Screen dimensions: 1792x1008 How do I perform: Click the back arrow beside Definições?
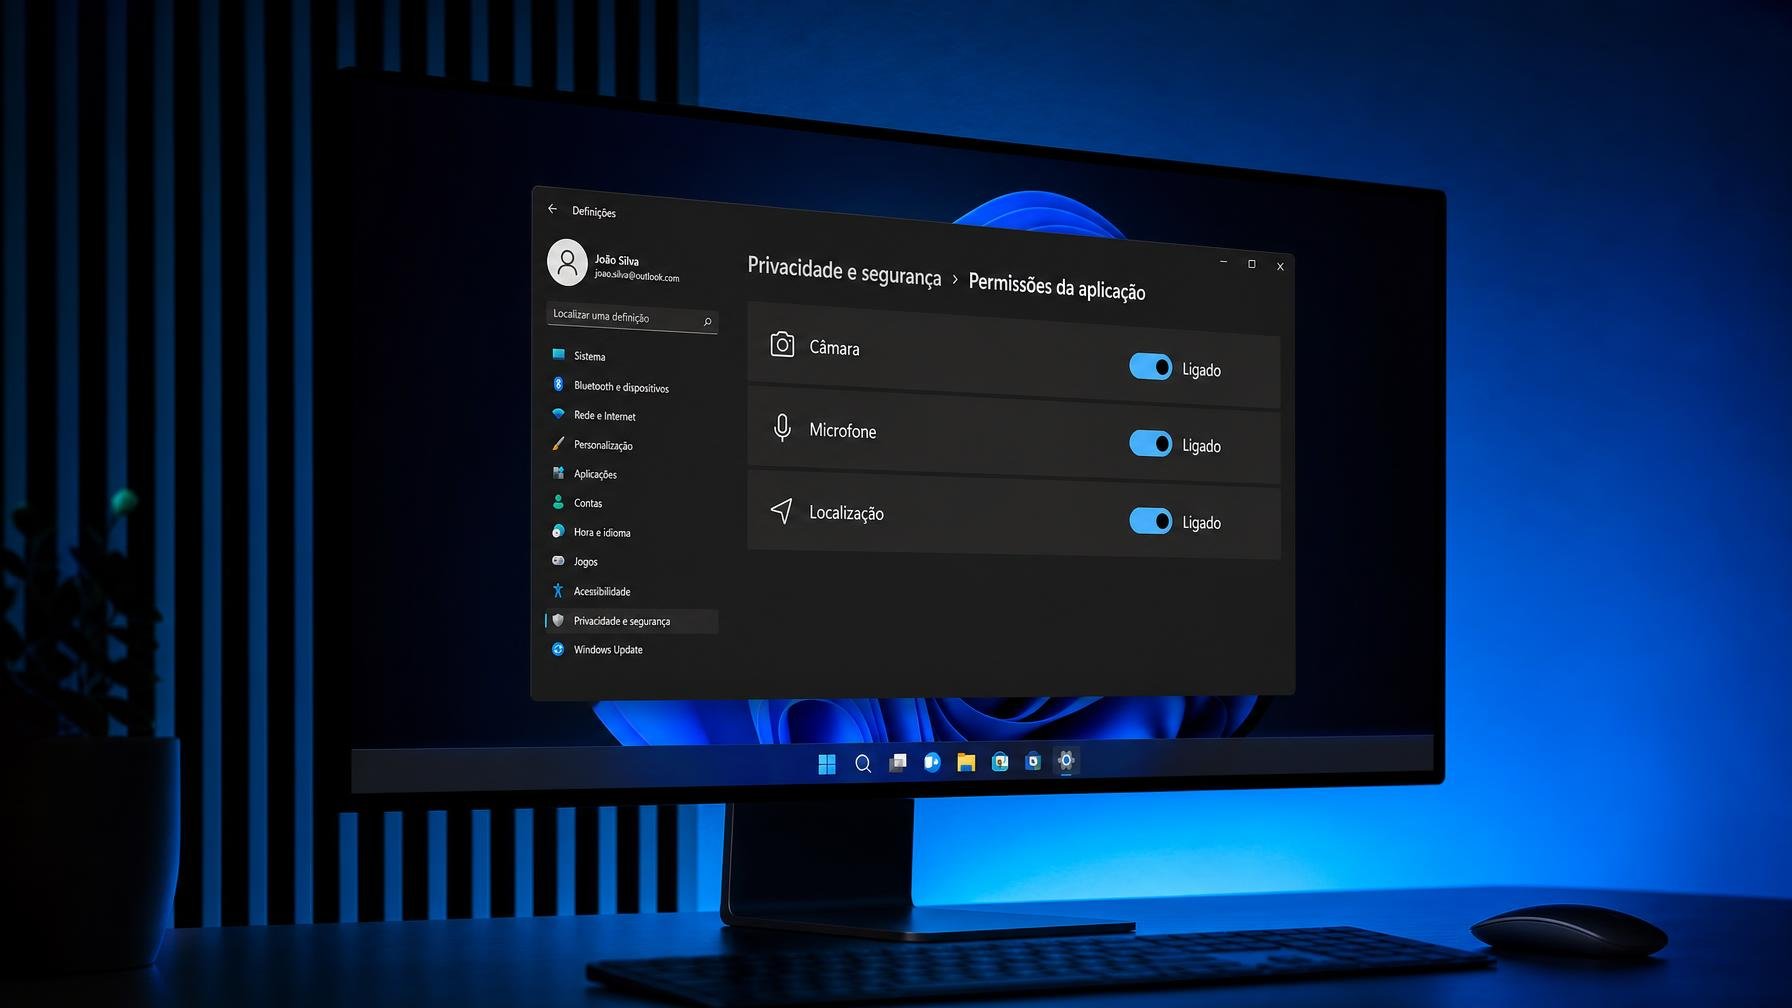(x=552, y=209)
